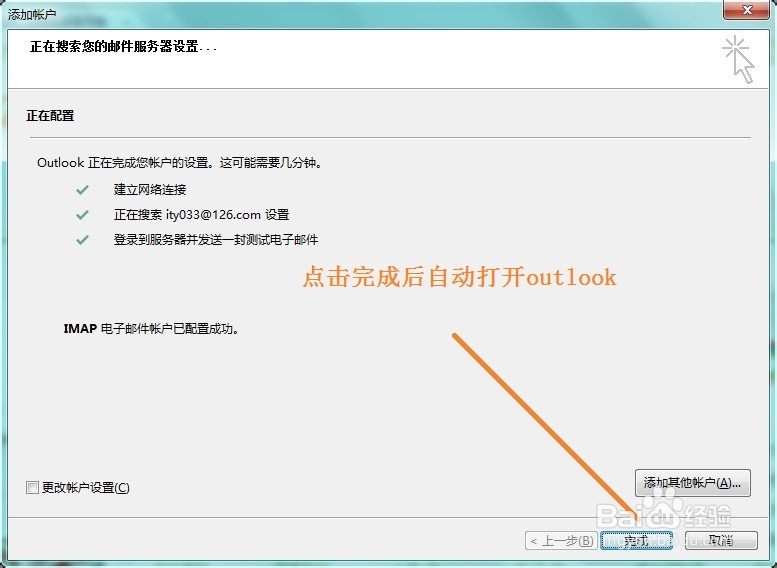Image resolution: width=777 pixels, height=568 pixels.
Task: Select the text 建立网络连接
Action: point(150,189)
